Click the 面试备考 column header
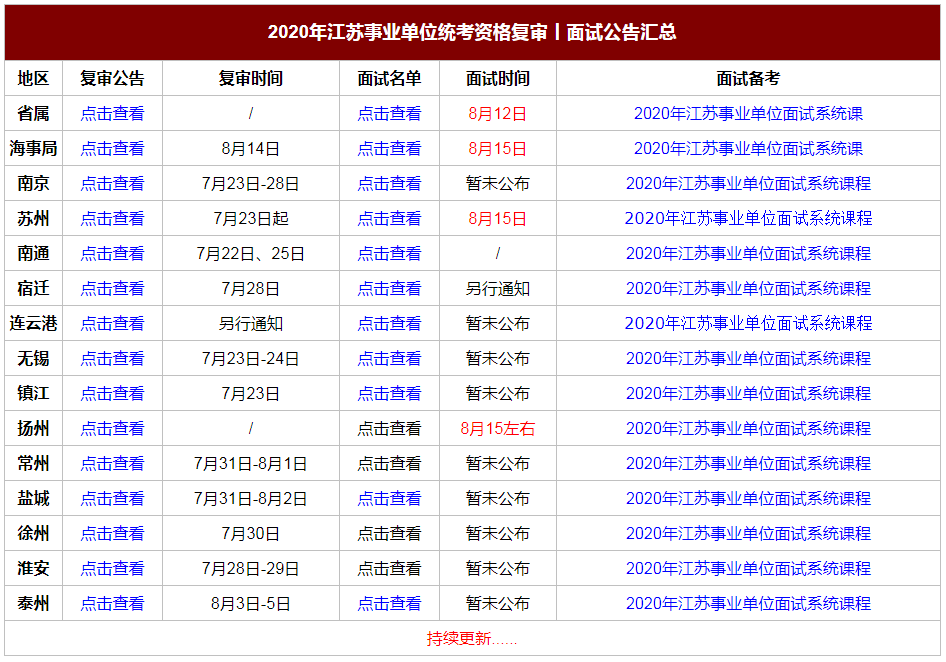 tap(748, 78)
